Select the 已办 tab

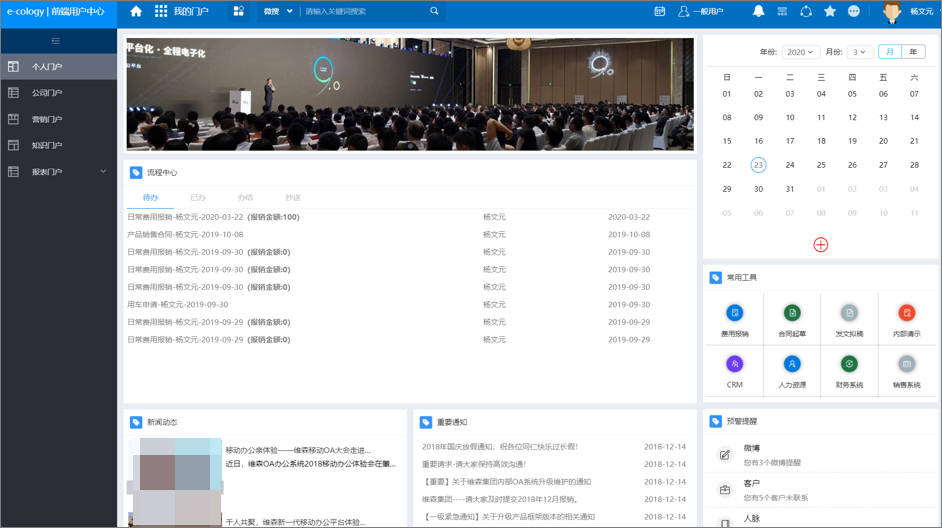tap(198, 198)
